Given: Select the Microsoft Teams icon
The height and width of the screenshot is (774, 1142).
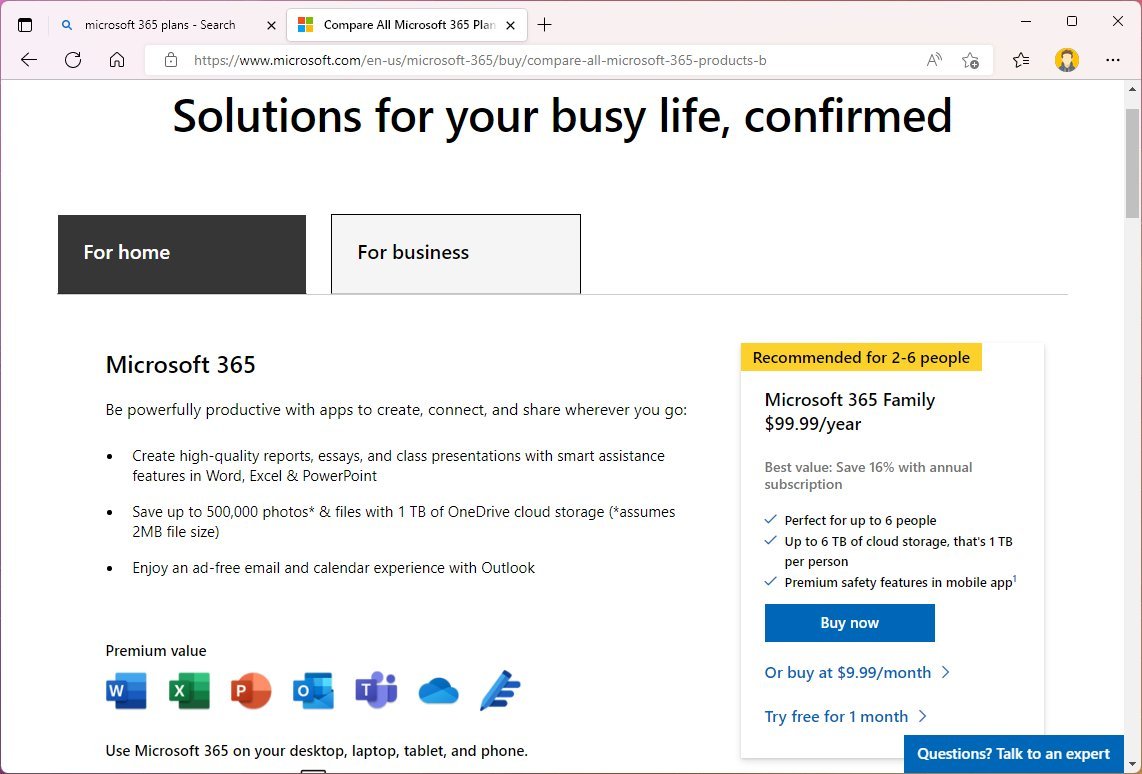Looking at the screenshot, I should (x=376, y=690).
